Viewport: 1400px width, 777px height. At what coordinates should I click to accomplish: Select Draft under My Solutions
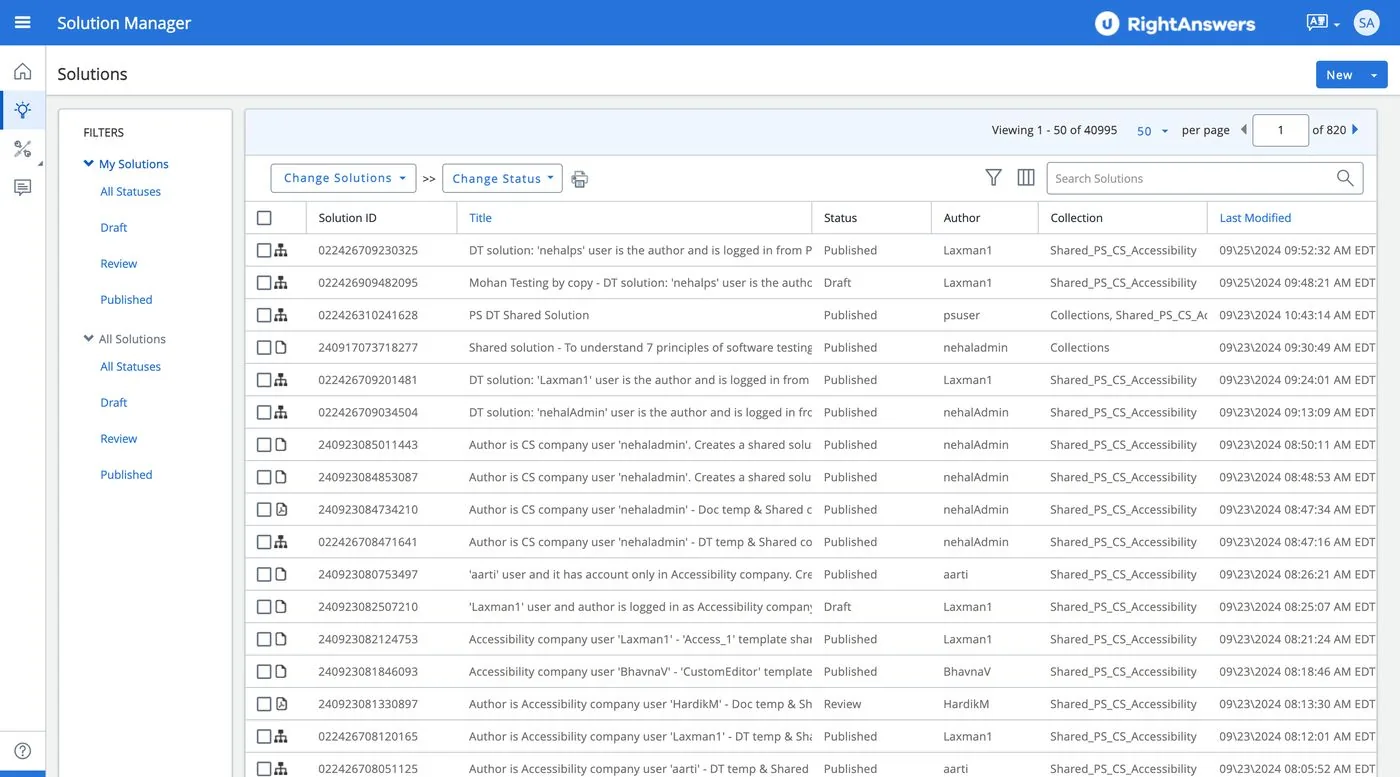[x=114, y=228]
